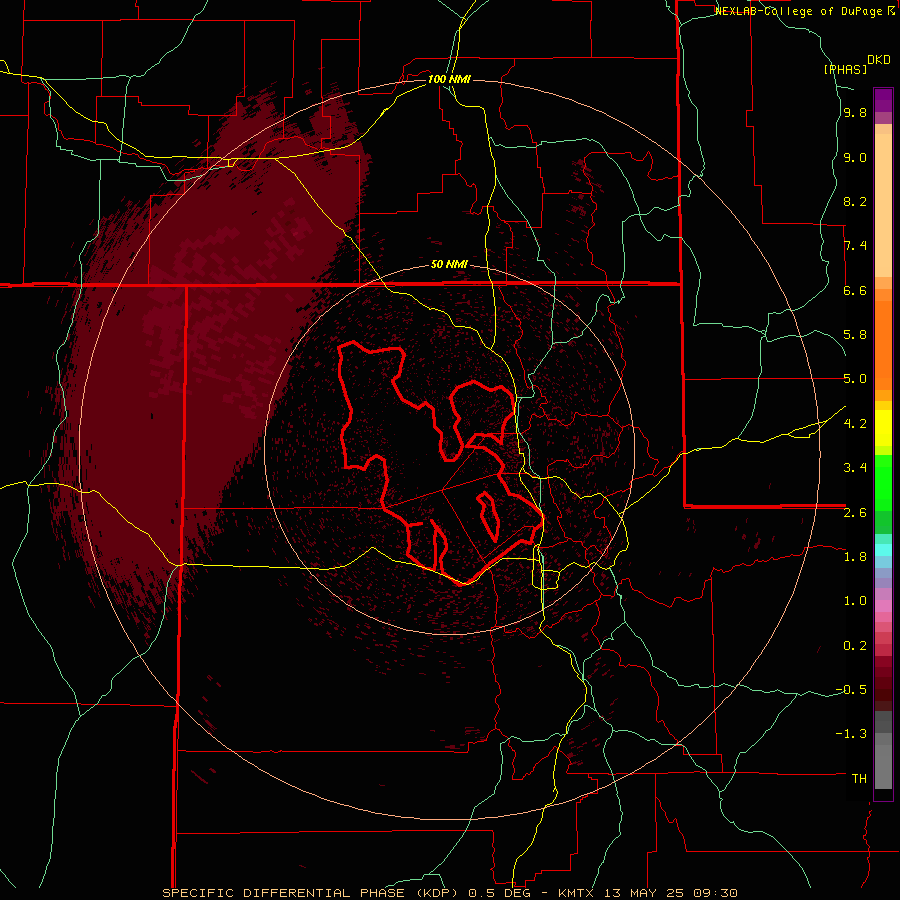
Task: Click the NEXLAB-College of DuPage label
Action: tap(800, 11)
